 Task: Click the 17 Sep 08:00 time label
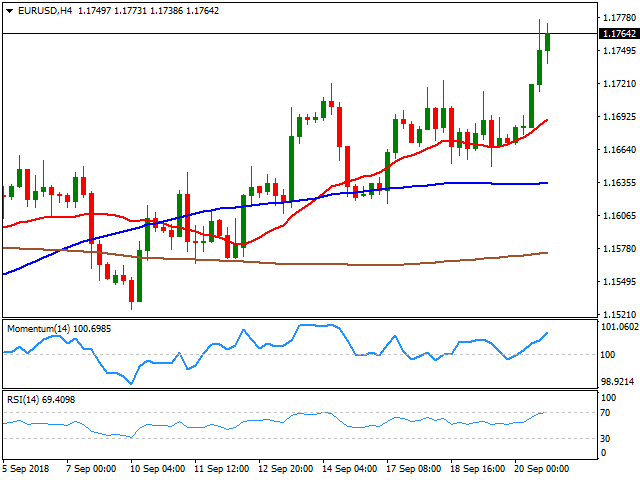pos(413,469)
